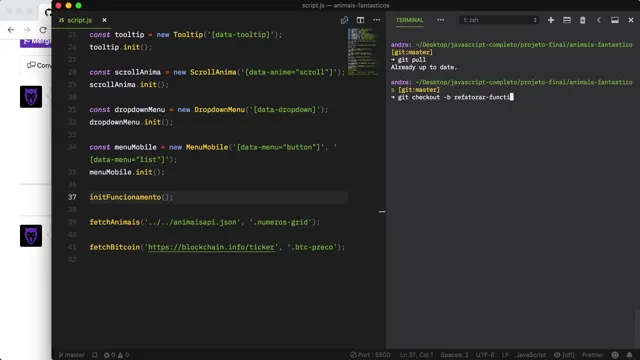Open feedback smiley icon in status bar
This screenshot has width=640, height=360.
615,355
